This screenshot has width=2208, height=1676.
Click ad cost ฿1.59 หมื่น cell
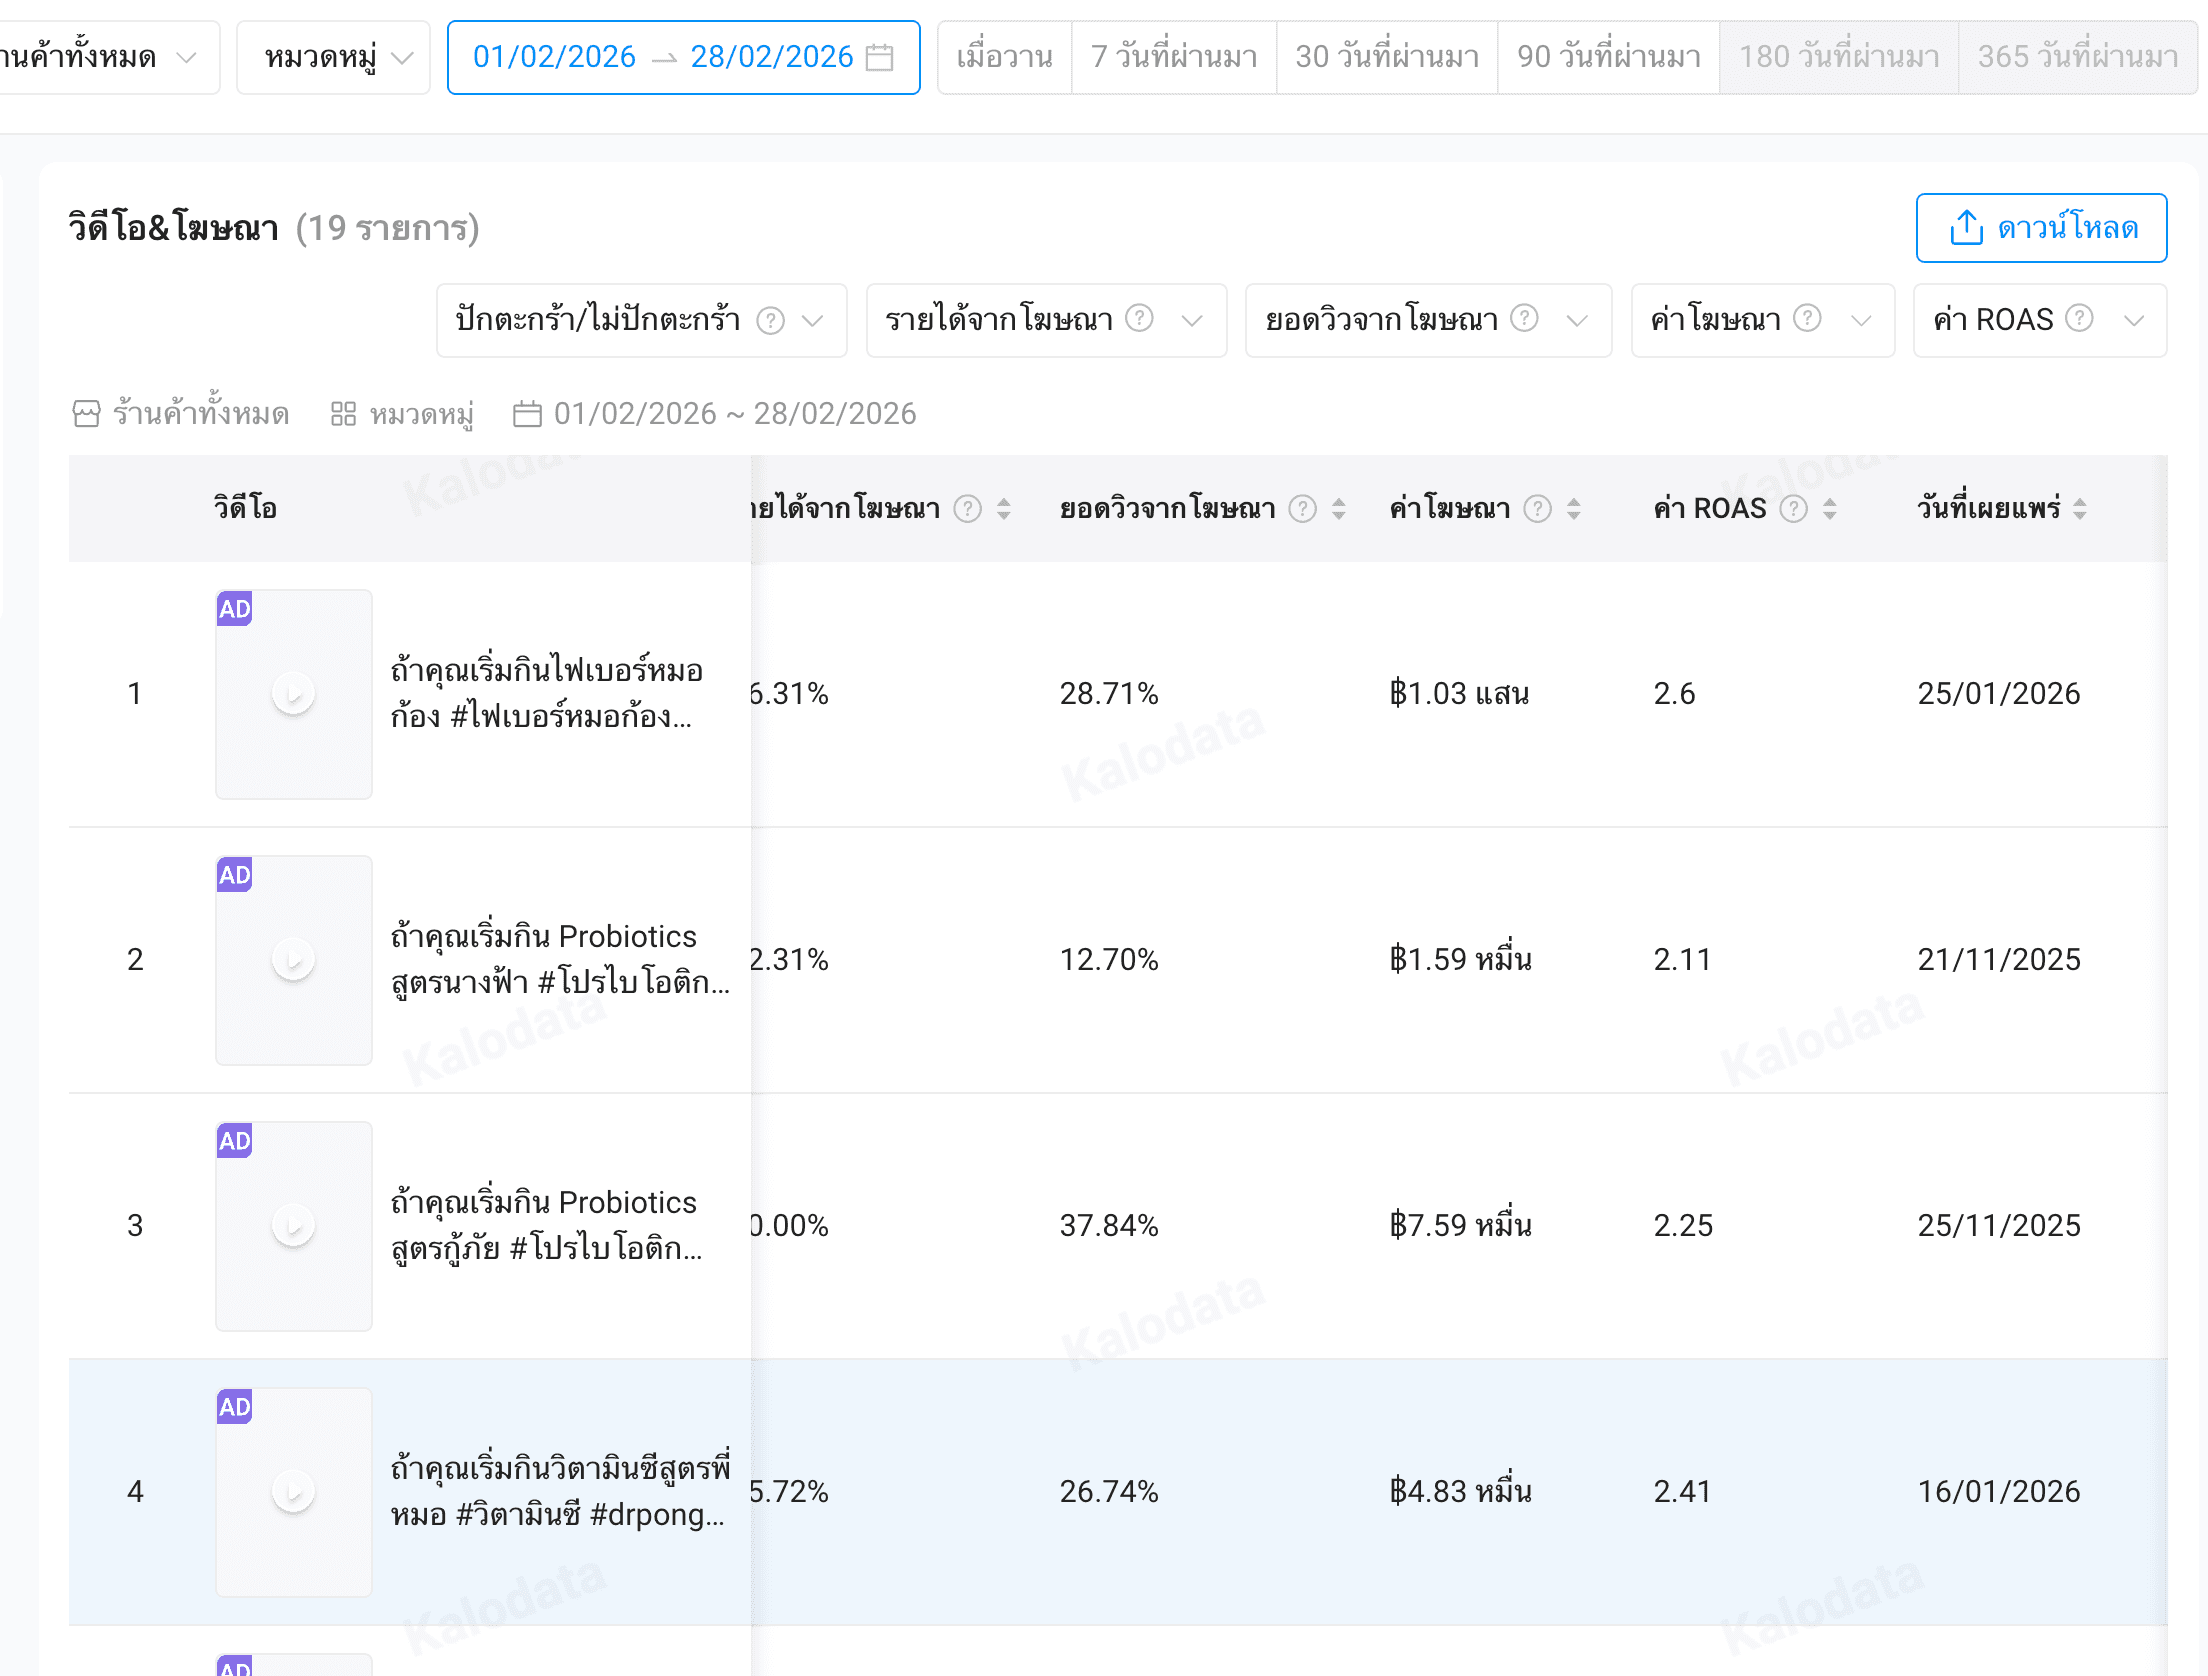(1460, 959)
